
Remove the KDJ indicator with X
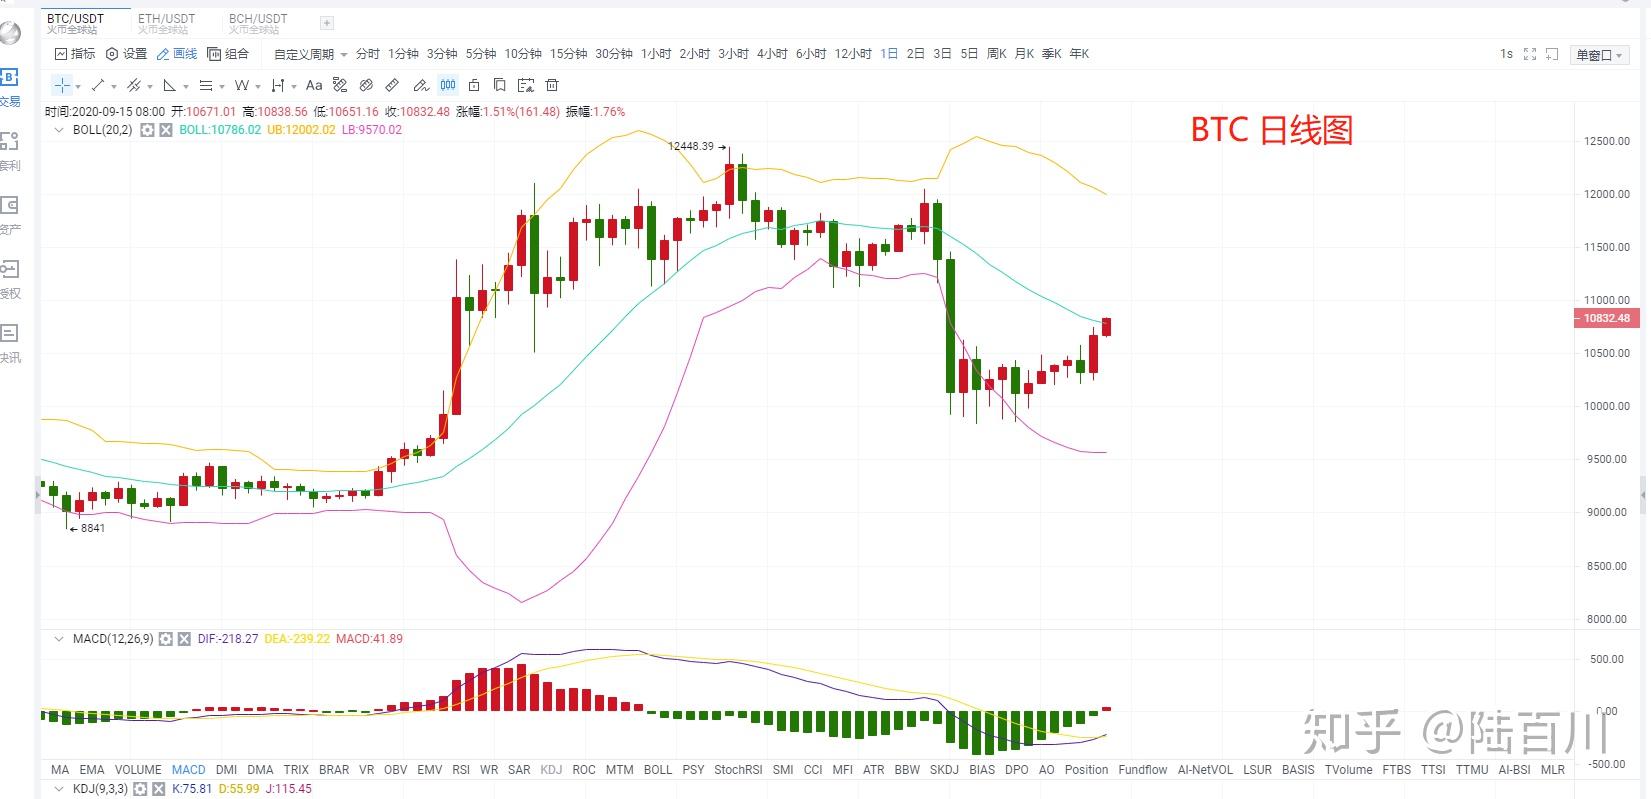[x=160, y=789]
